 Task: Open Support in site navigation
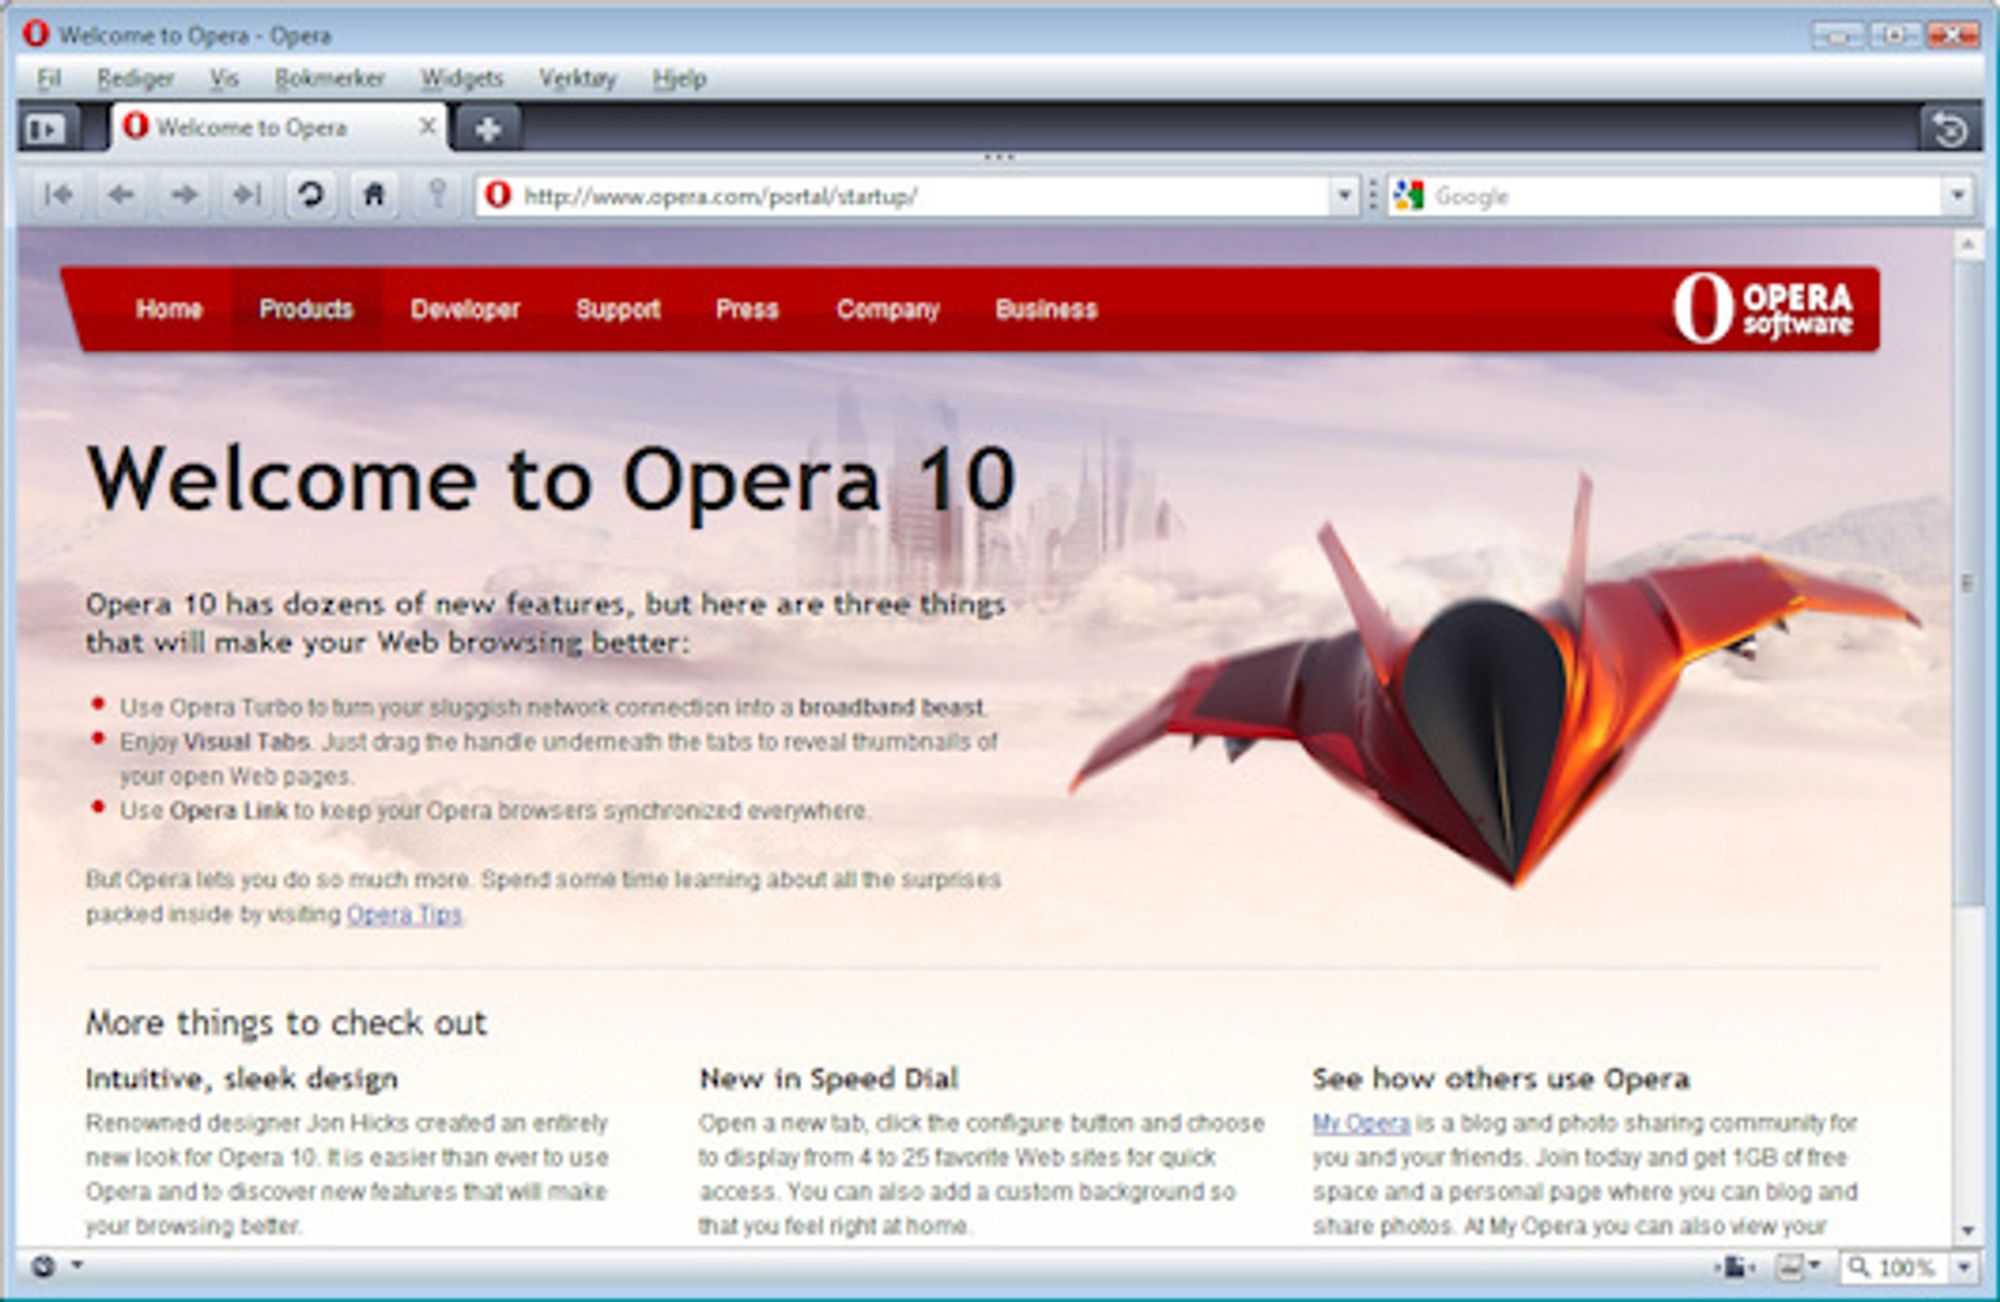tap(618, 309)
